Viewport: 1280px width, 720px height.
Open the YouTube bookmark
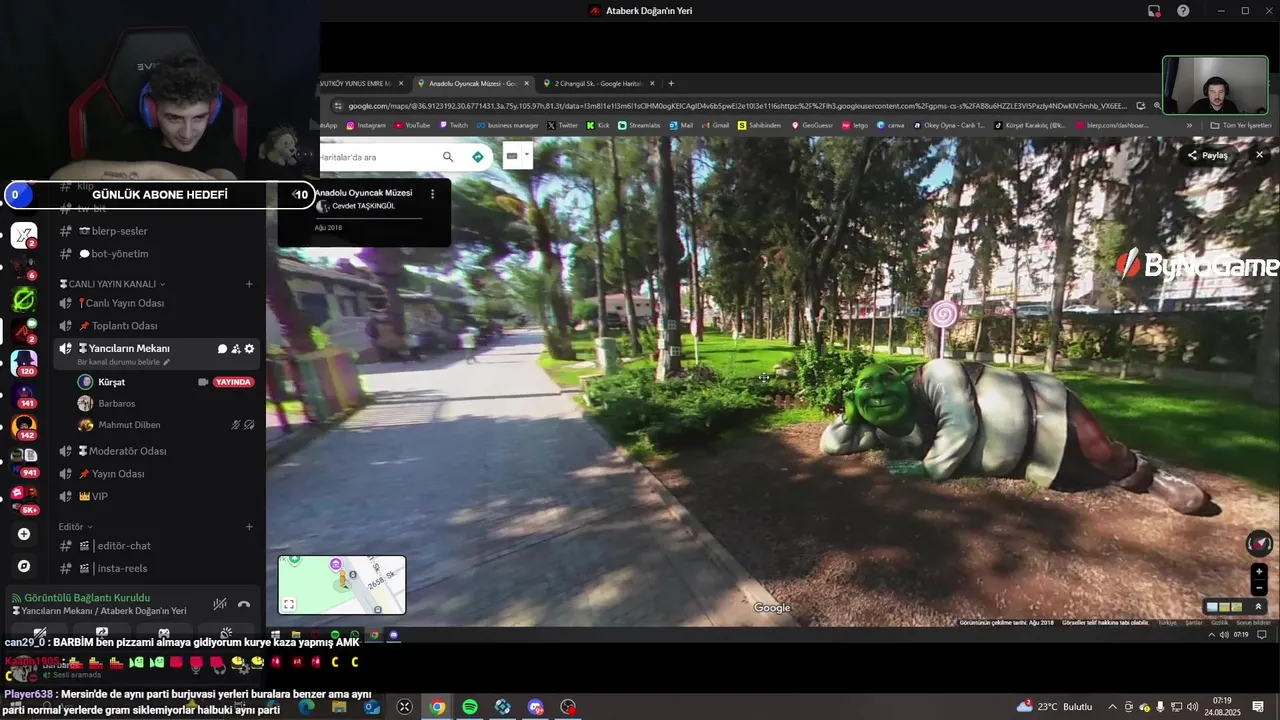412,126
